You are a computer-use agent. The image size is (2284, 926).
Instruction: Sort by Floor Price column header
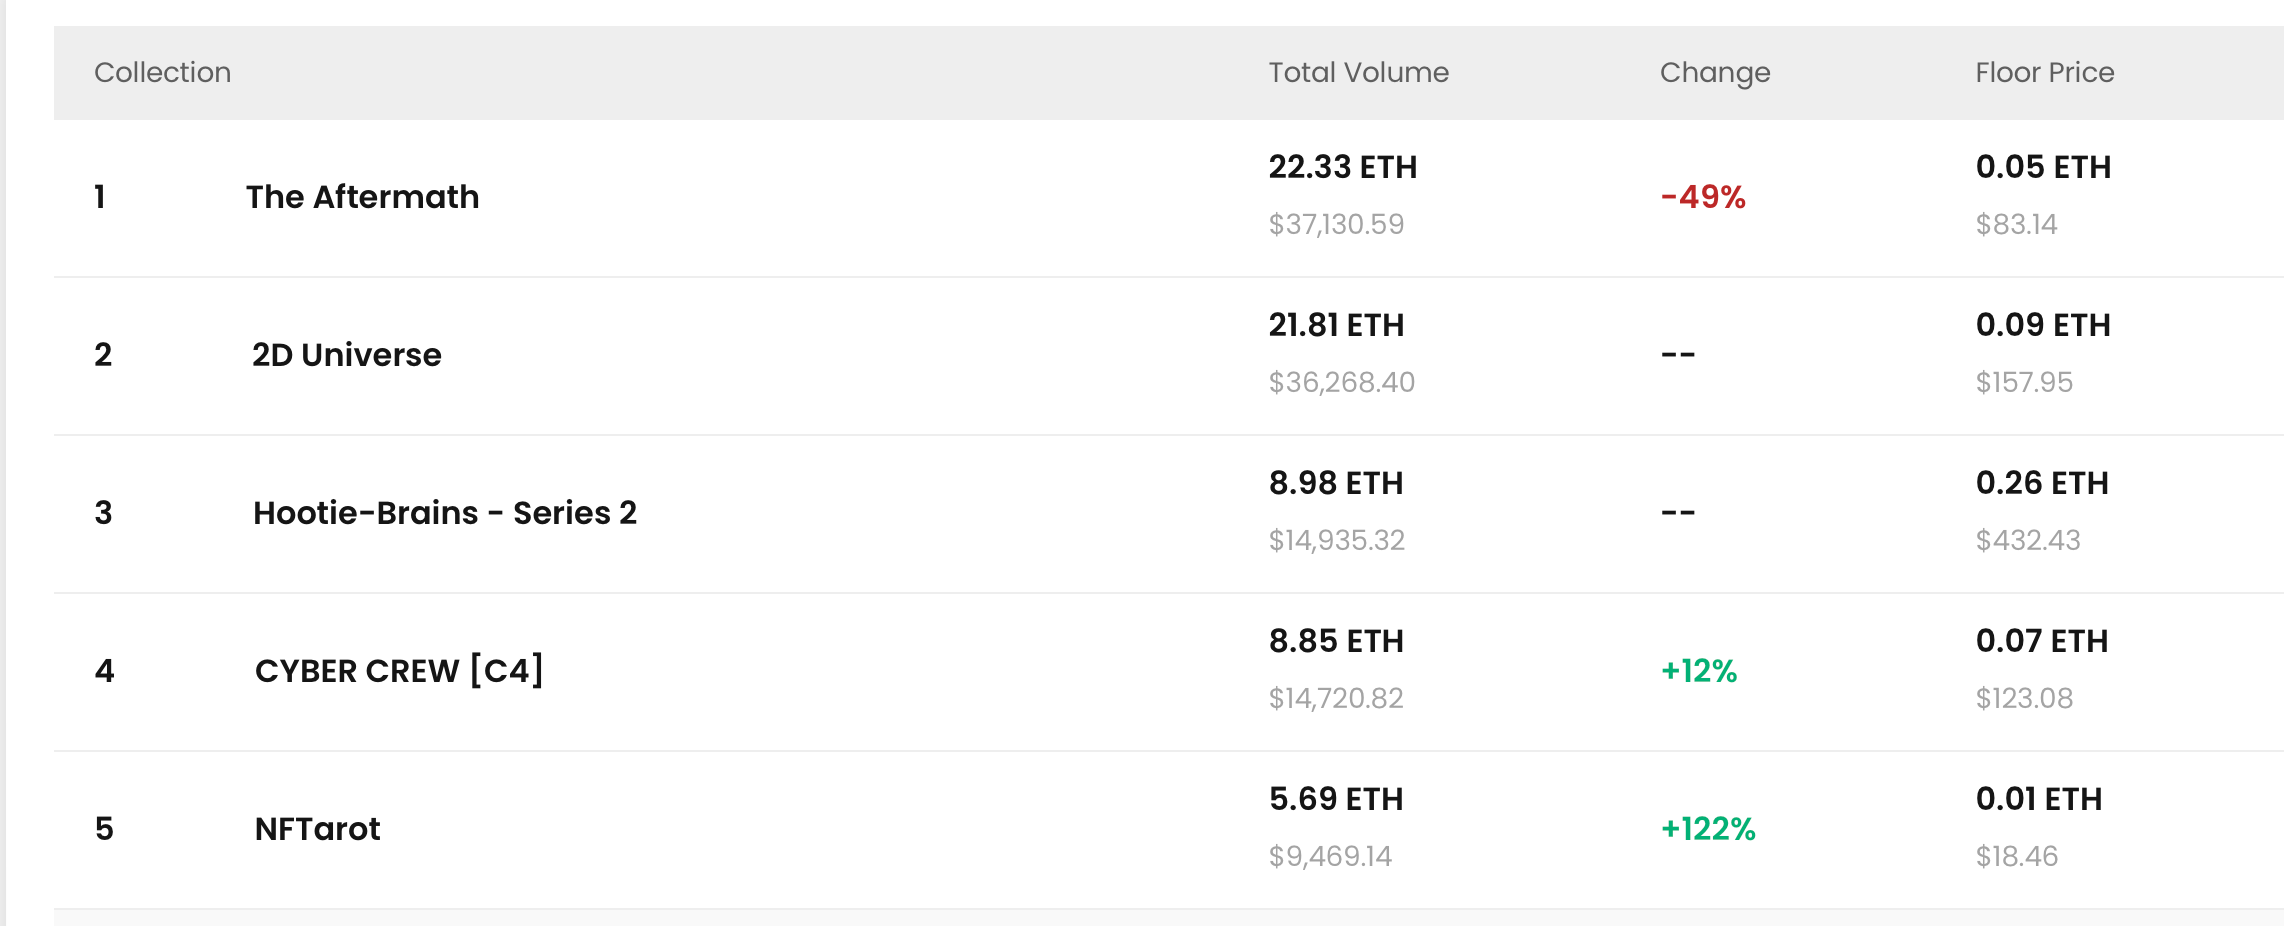2045,72
